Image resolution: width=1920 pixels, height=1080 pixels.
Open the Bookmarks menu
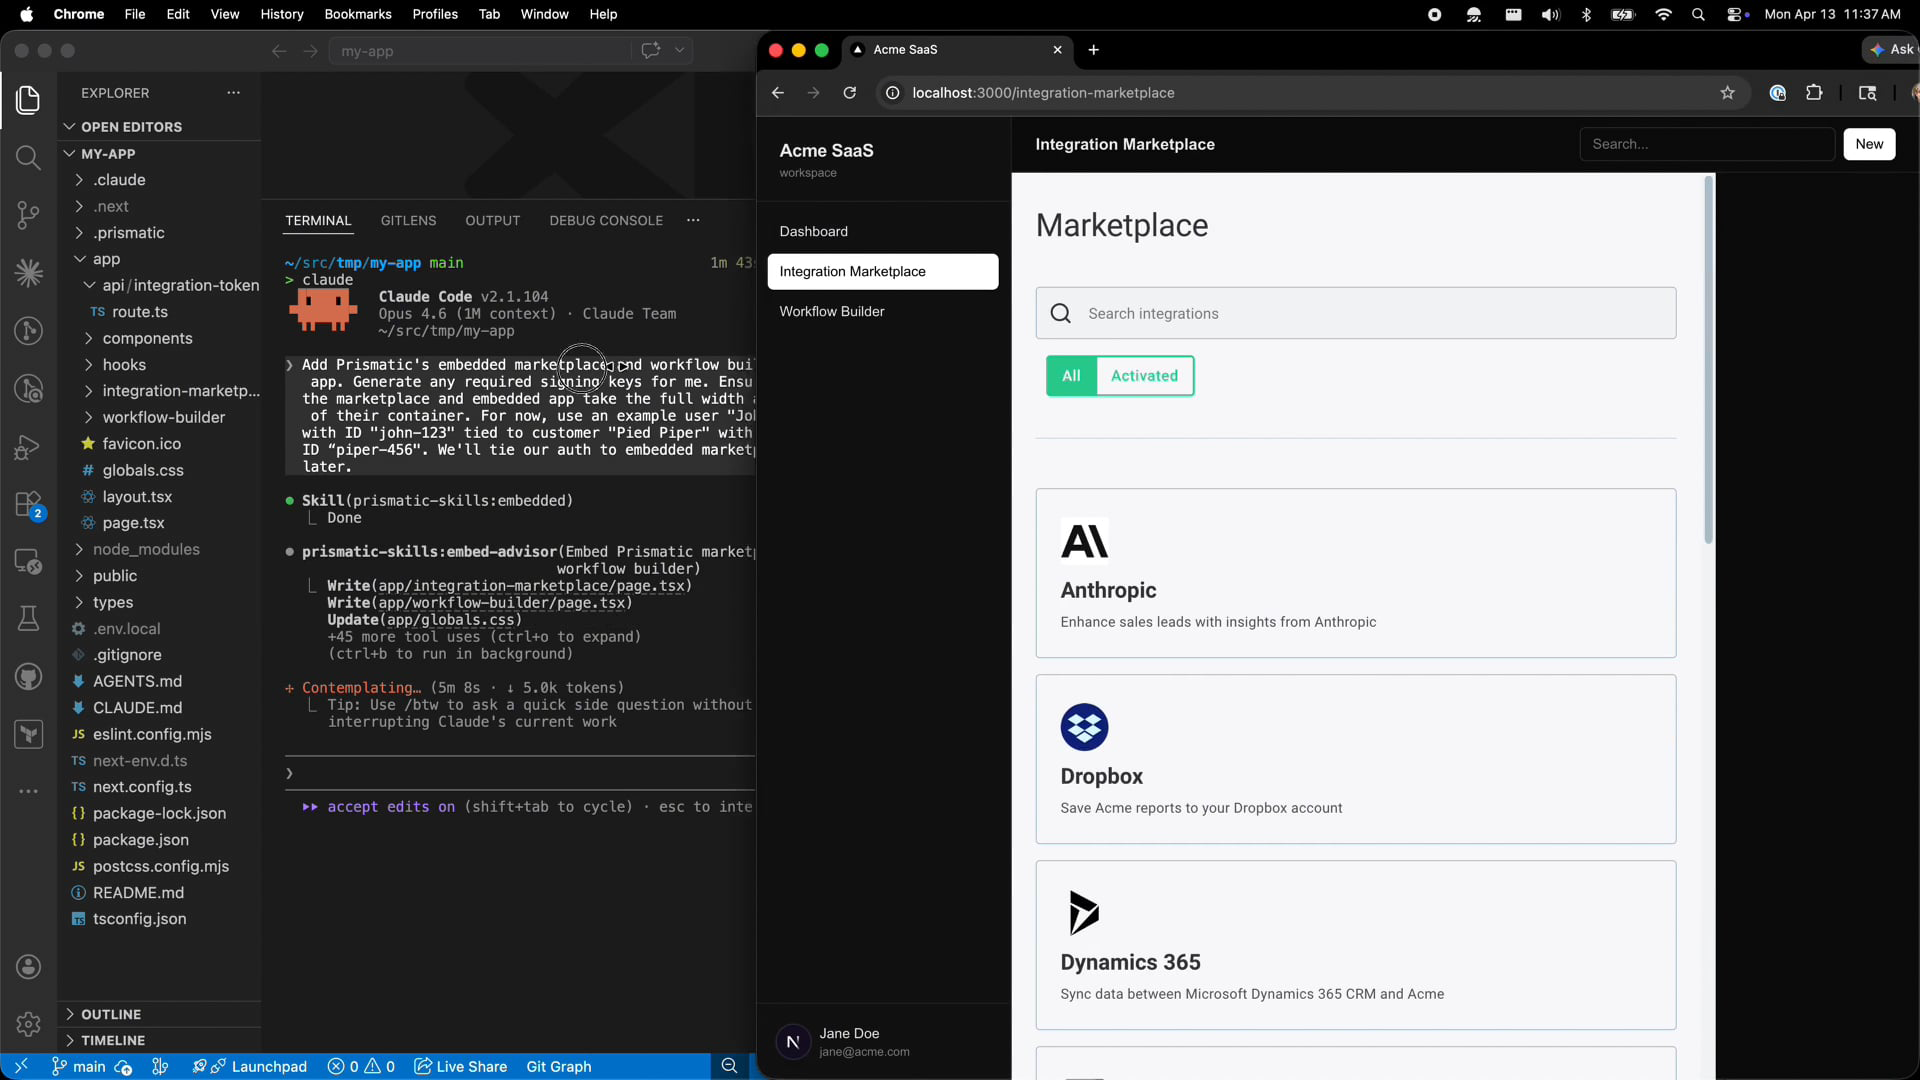point(357,14)
